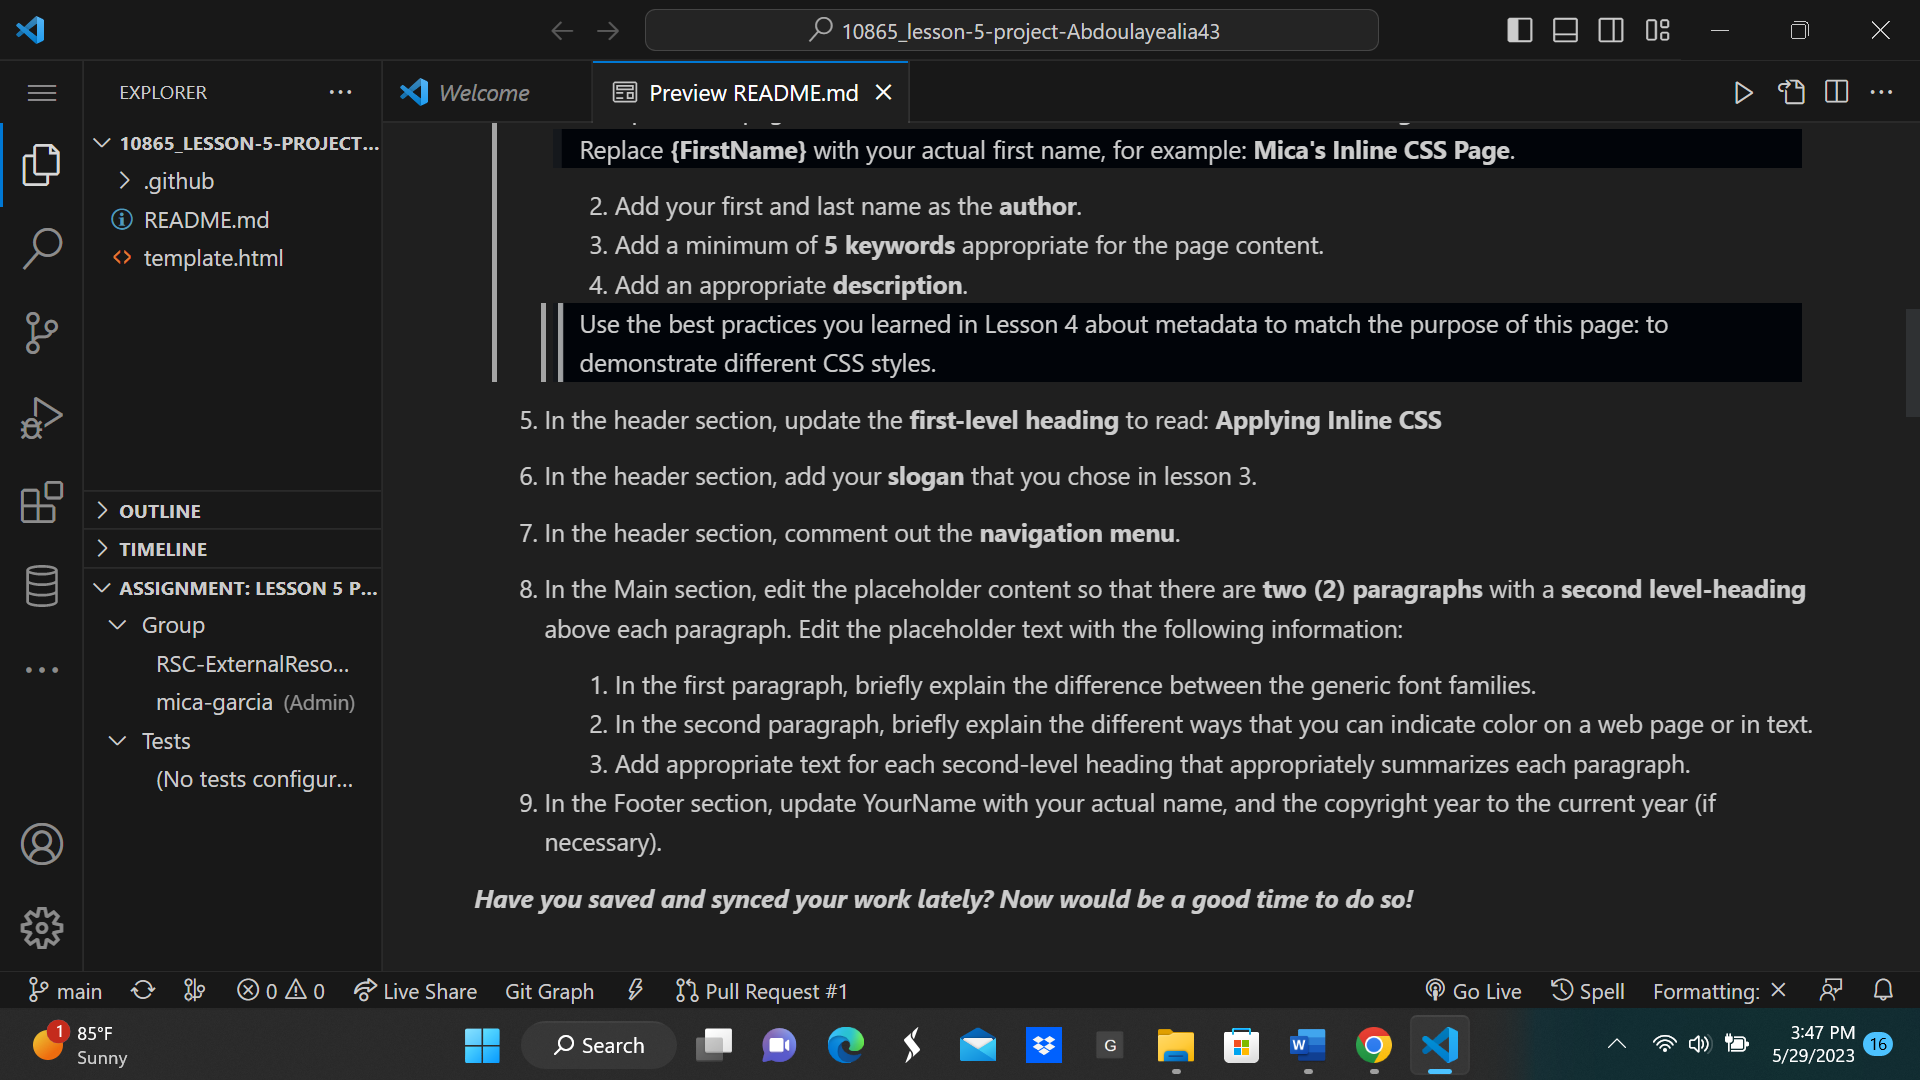Open the Extensions view

(x=42, y=502)
